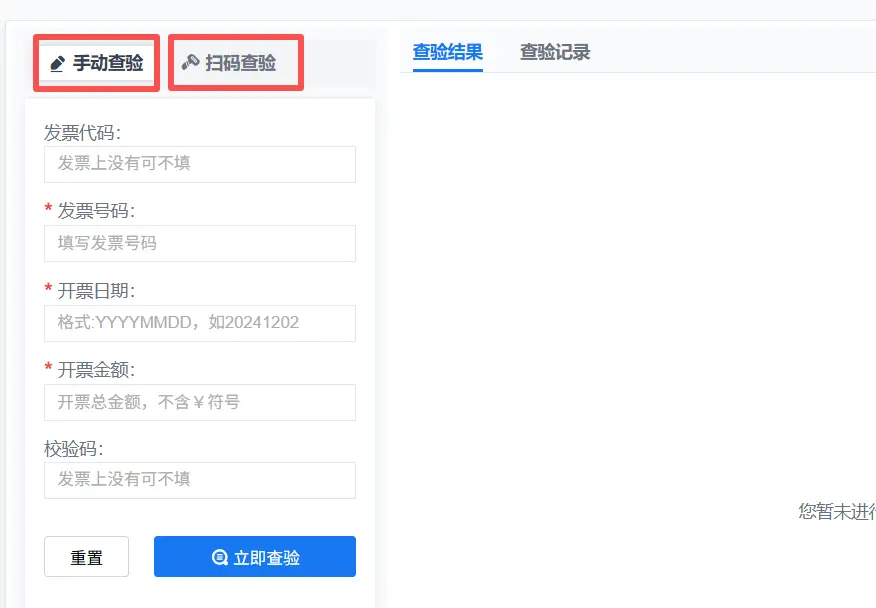Select the 开票日期 YYYYMMDD input field
The height and width of the screenshot is (608, 876).
[x=200, y=323]
